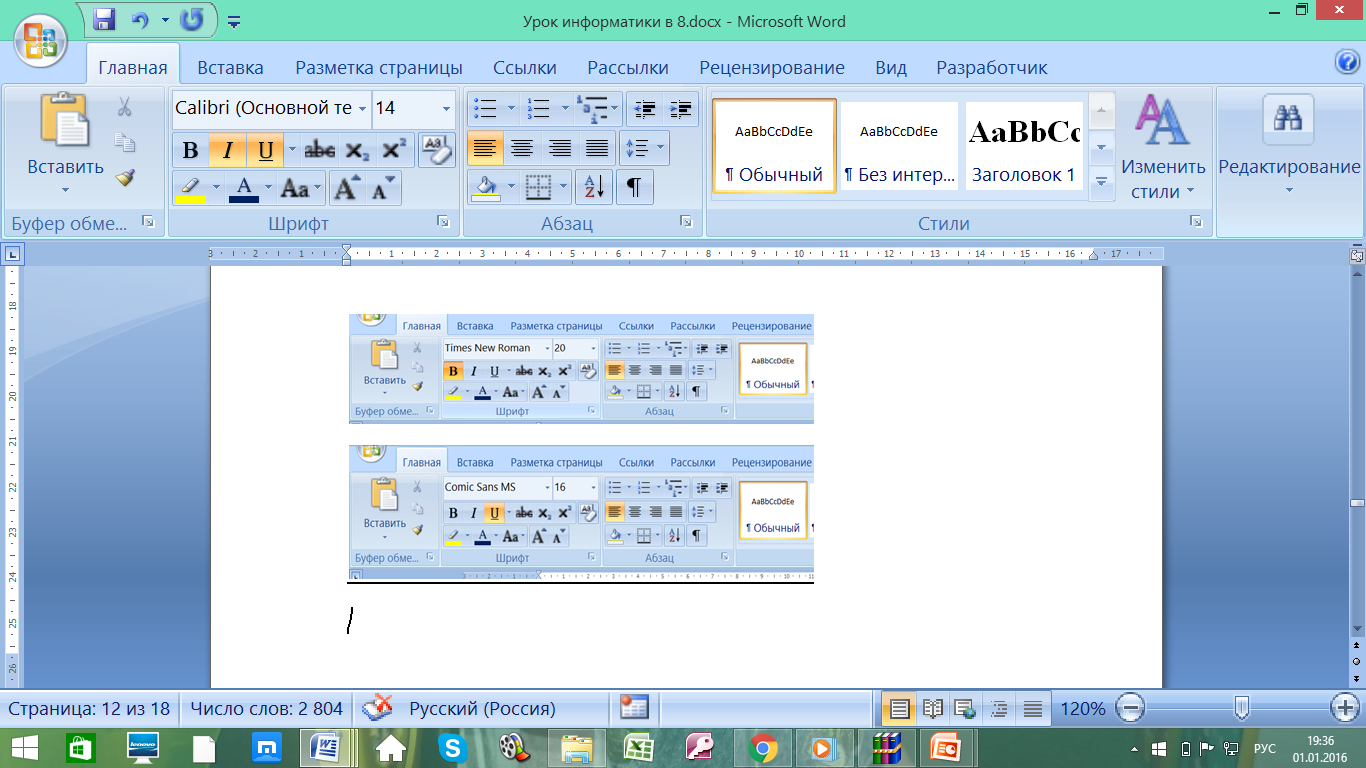This screenshot has width=1366, height=768.
Task: Click the Copy icon in clipboard group
Action: [125, 143]
